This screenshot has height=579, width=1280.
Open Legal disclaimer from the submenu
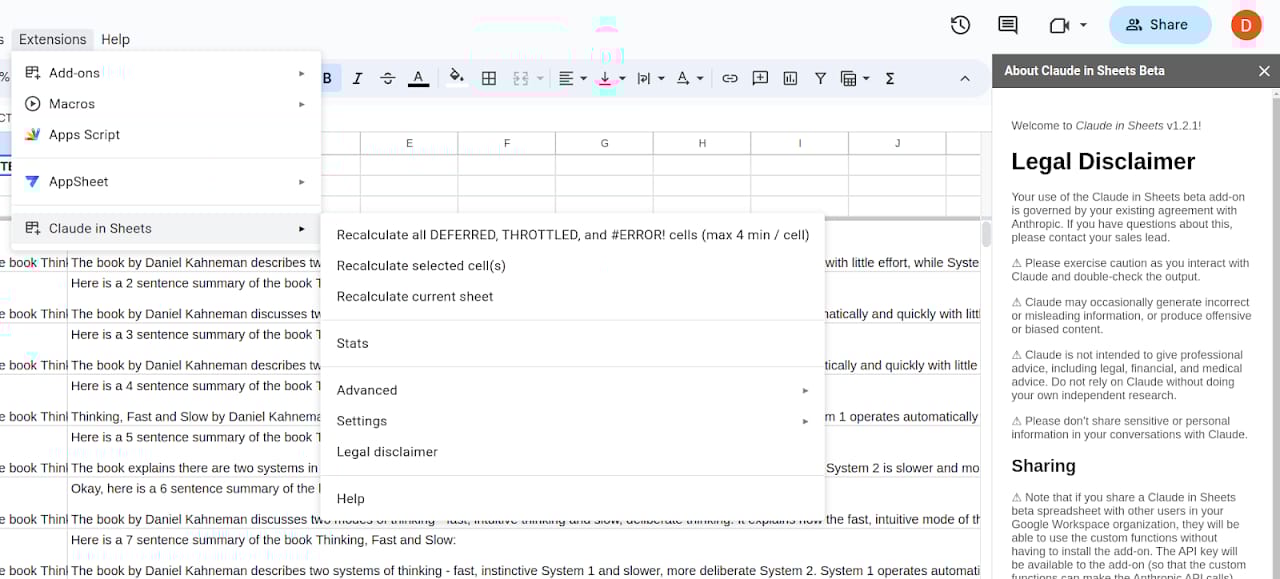click(573, 452)
